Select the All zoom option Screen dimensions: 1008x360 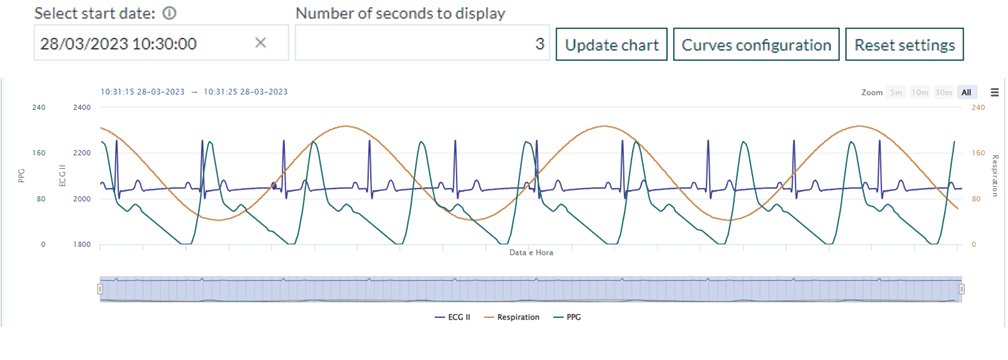click(966, 93)
